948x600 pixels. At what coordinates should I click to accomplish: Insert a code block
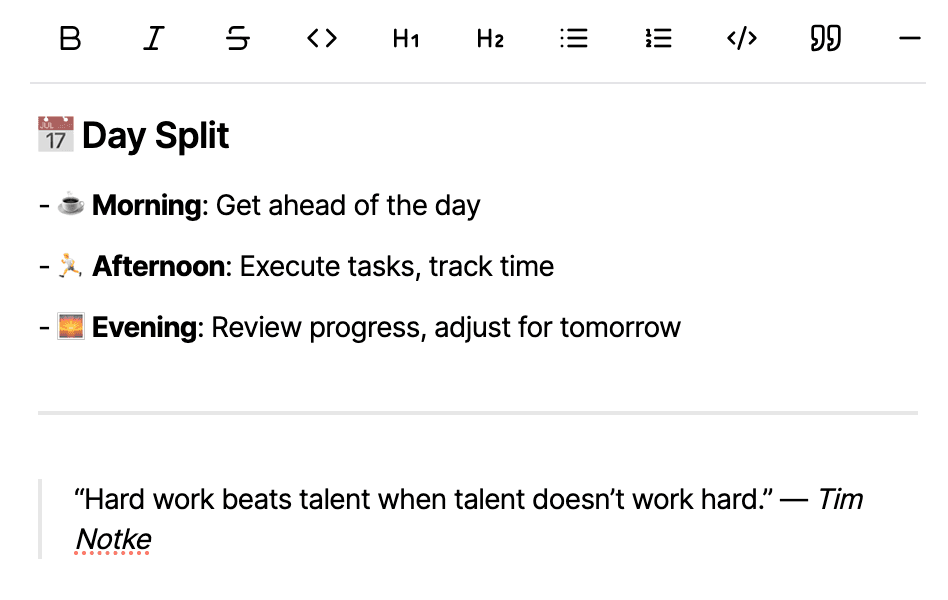pyautogui.click(x=741, y=39)
